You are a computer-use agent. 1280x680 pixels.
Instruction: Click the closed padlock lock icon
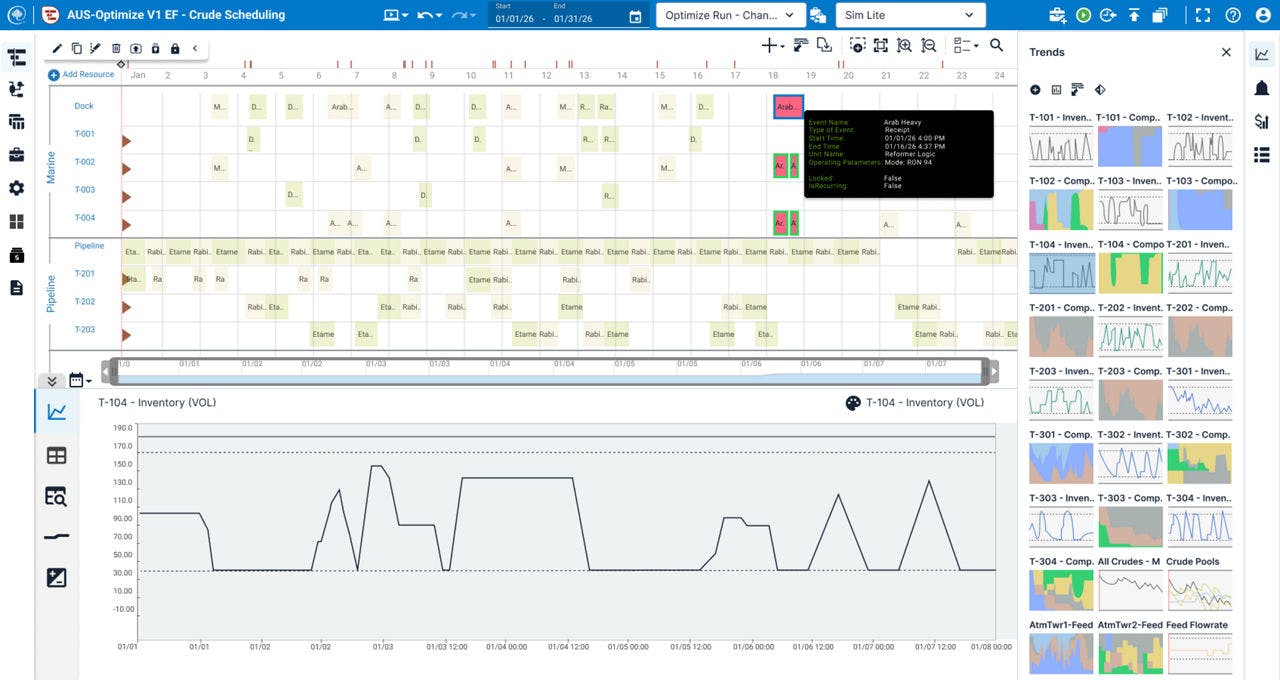175,48
